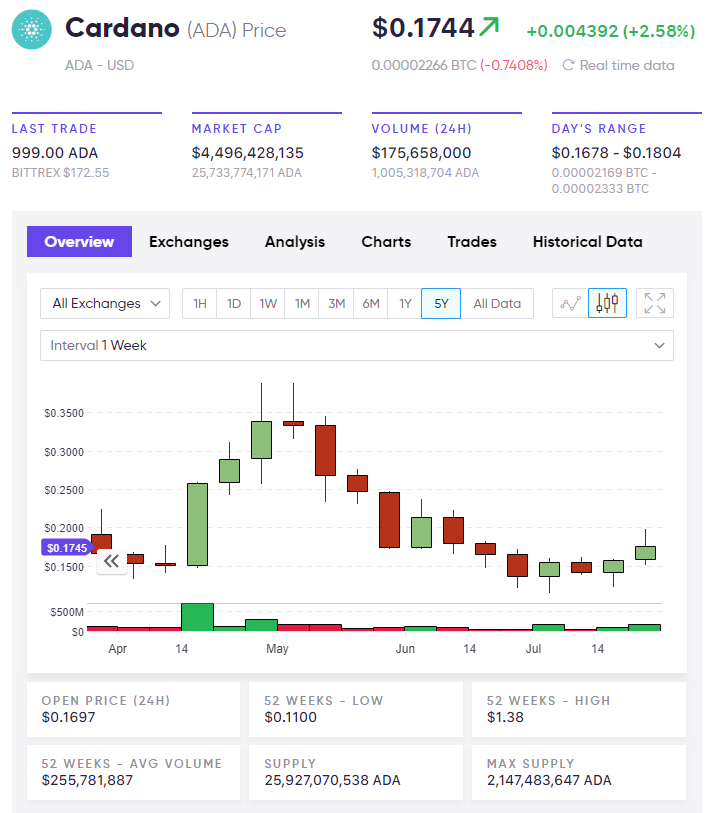Toggle the 5Y time range
Viewport: 712px width, 813px height.
441,303
